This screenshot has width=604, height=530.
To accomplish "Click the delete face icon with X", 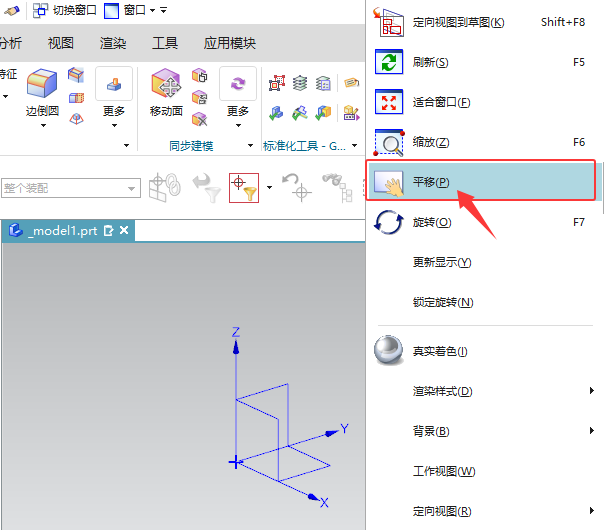I will (200, 119).
